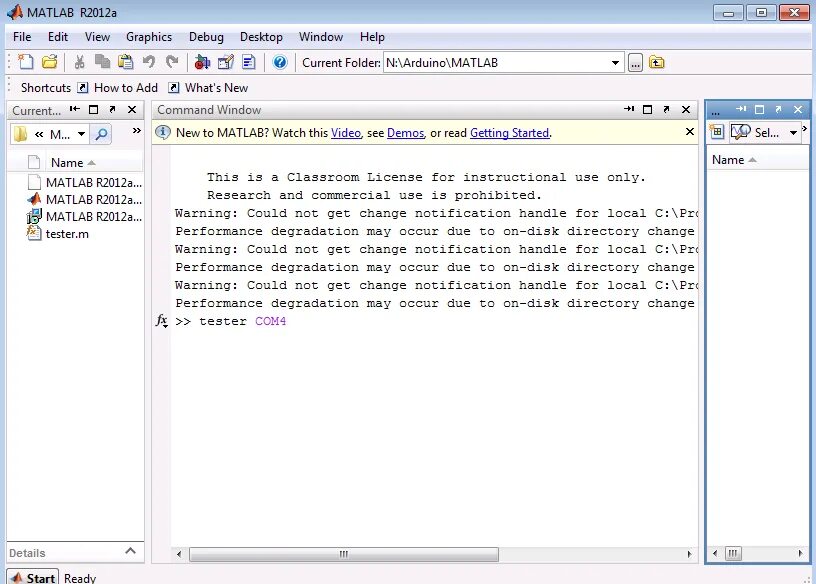Expand the plot selection dropdown arrow
The width and height of the screenshot is (816, 584).
(793, 133)
